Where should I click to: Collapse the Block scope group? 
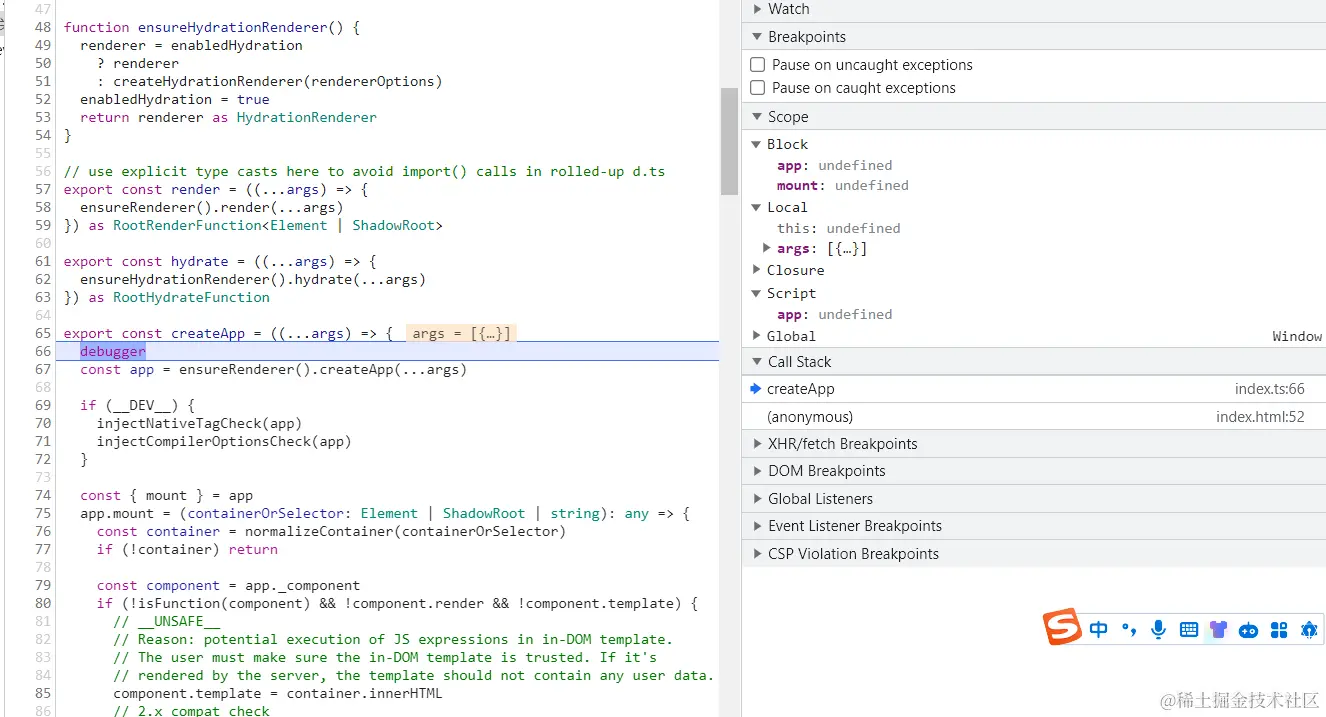[757, 145]
